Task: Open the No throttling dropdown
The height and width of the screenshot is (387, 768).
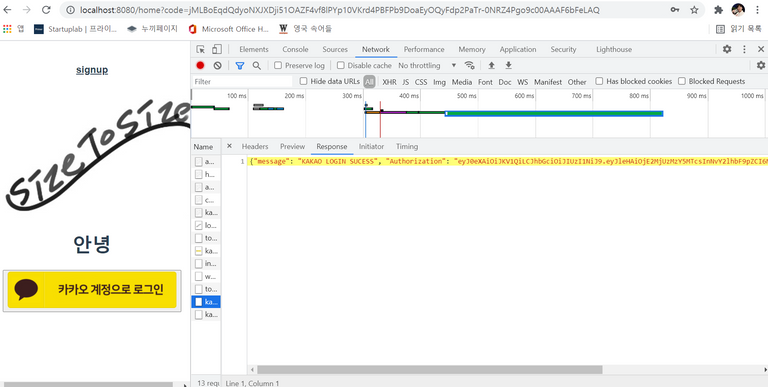Action: pyautogui.click(x=427, y=66)
